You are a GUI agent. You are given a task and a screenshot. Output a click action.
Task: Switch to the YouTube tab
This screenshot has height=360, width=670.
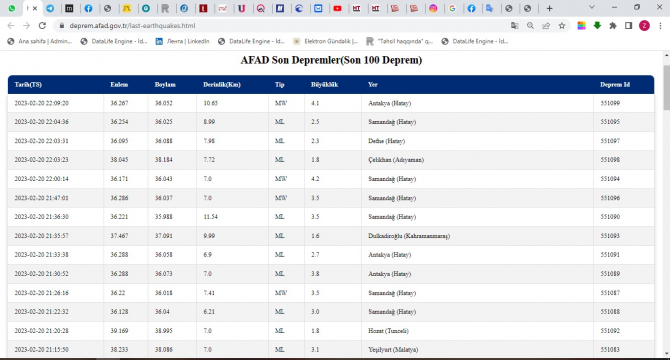(x=338, y=8)
